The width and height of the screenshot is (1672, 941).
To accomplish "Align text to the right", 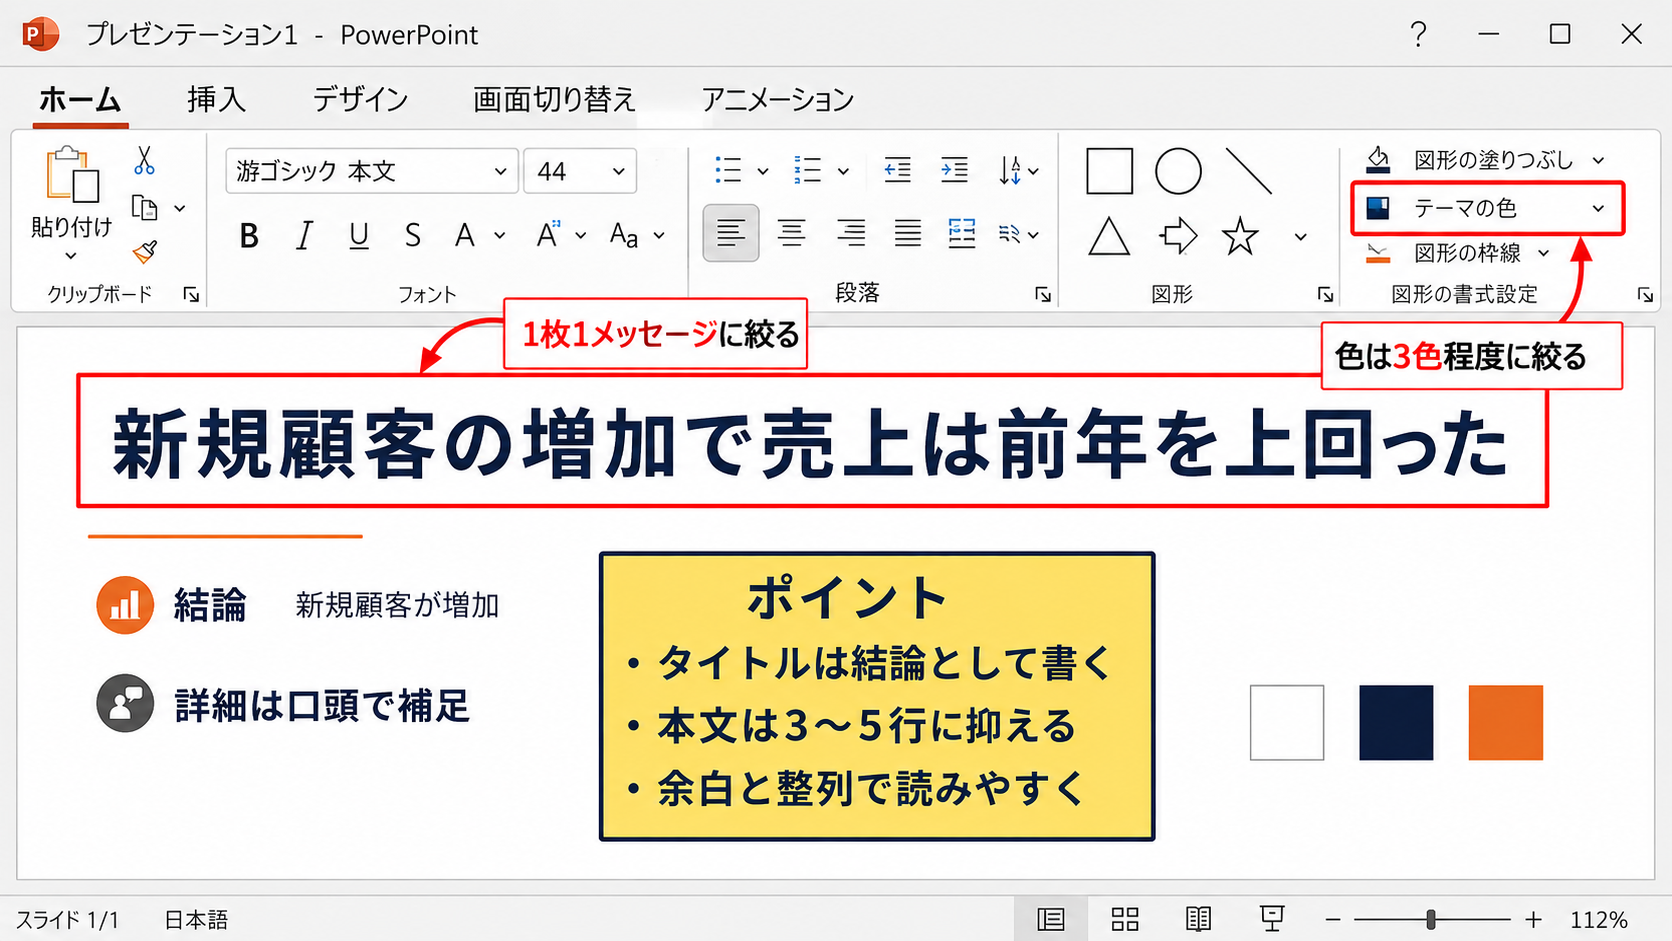I will coord(851,234).
